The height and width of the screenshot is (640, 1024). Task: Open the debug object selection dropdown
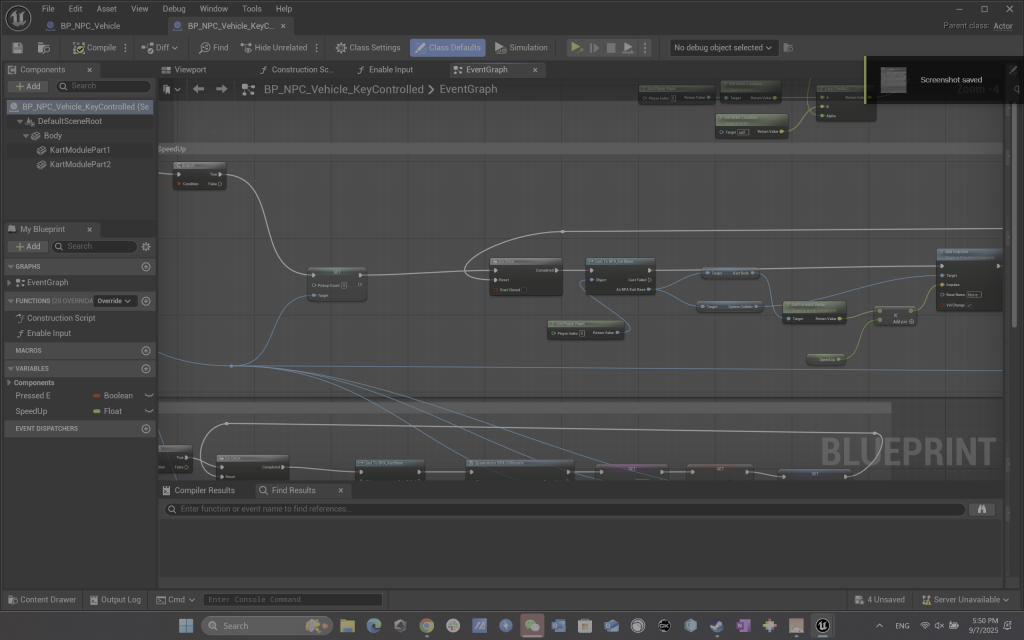(724, 47)
